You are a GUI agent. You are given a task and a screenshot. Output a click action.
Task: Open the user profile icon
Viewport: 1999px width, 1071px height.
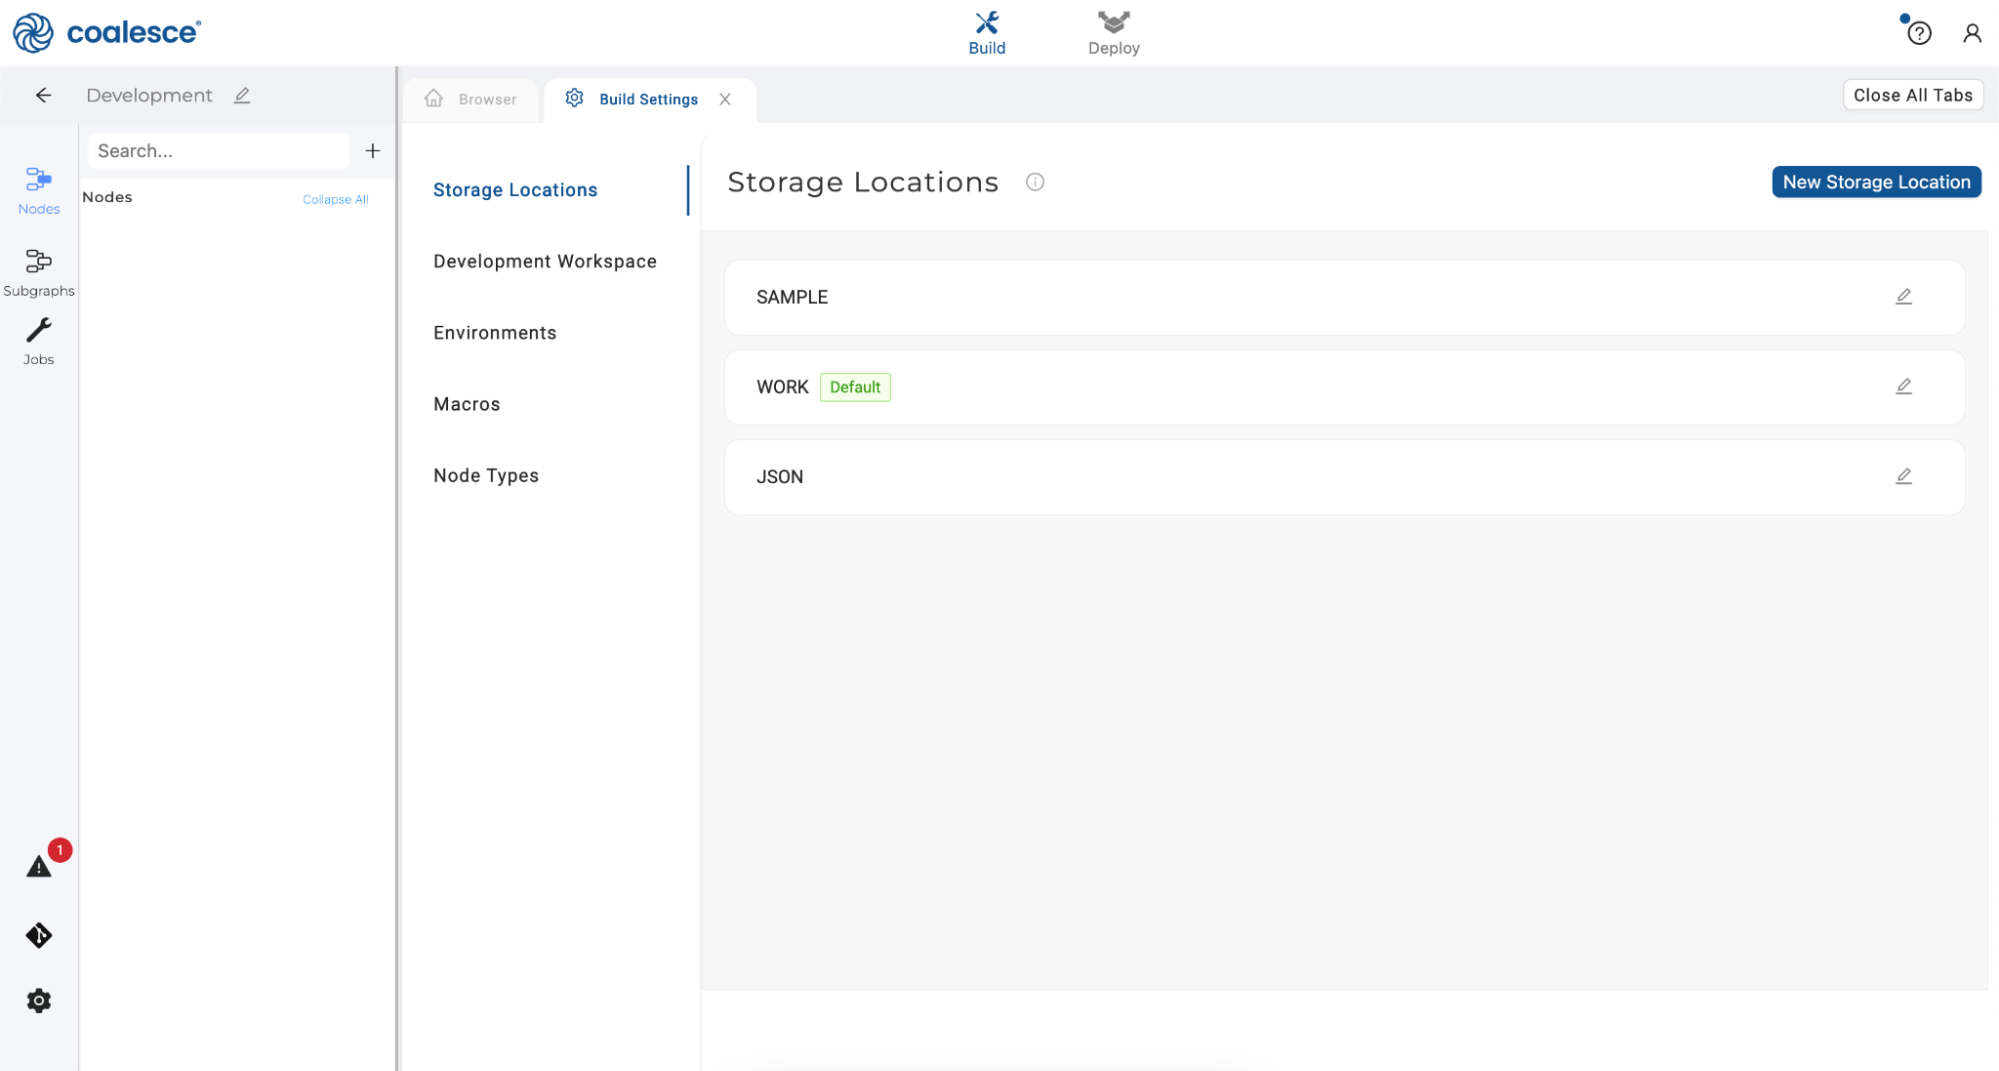coord(1971,34)
